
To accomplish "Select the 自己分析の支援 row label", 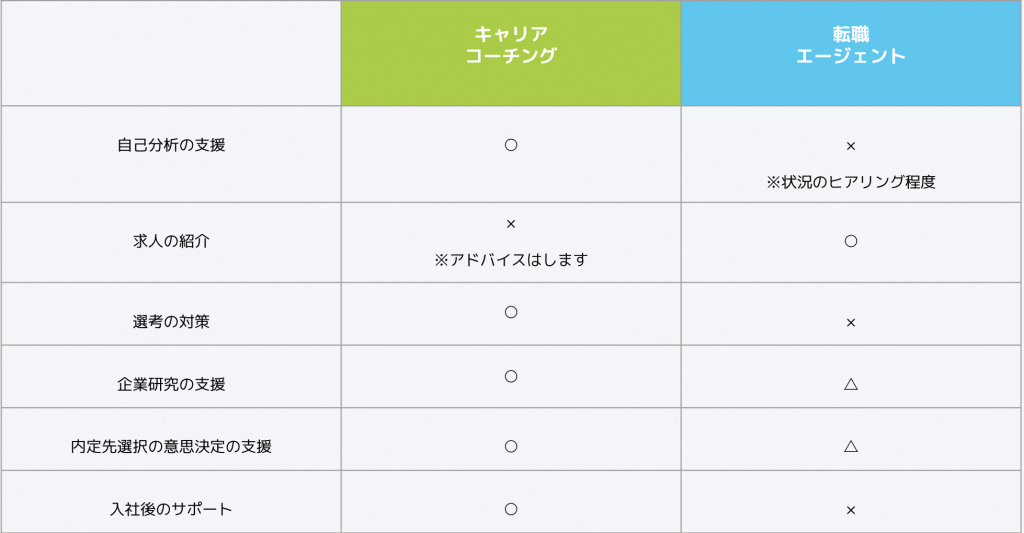I will click(x=171, y=145).
